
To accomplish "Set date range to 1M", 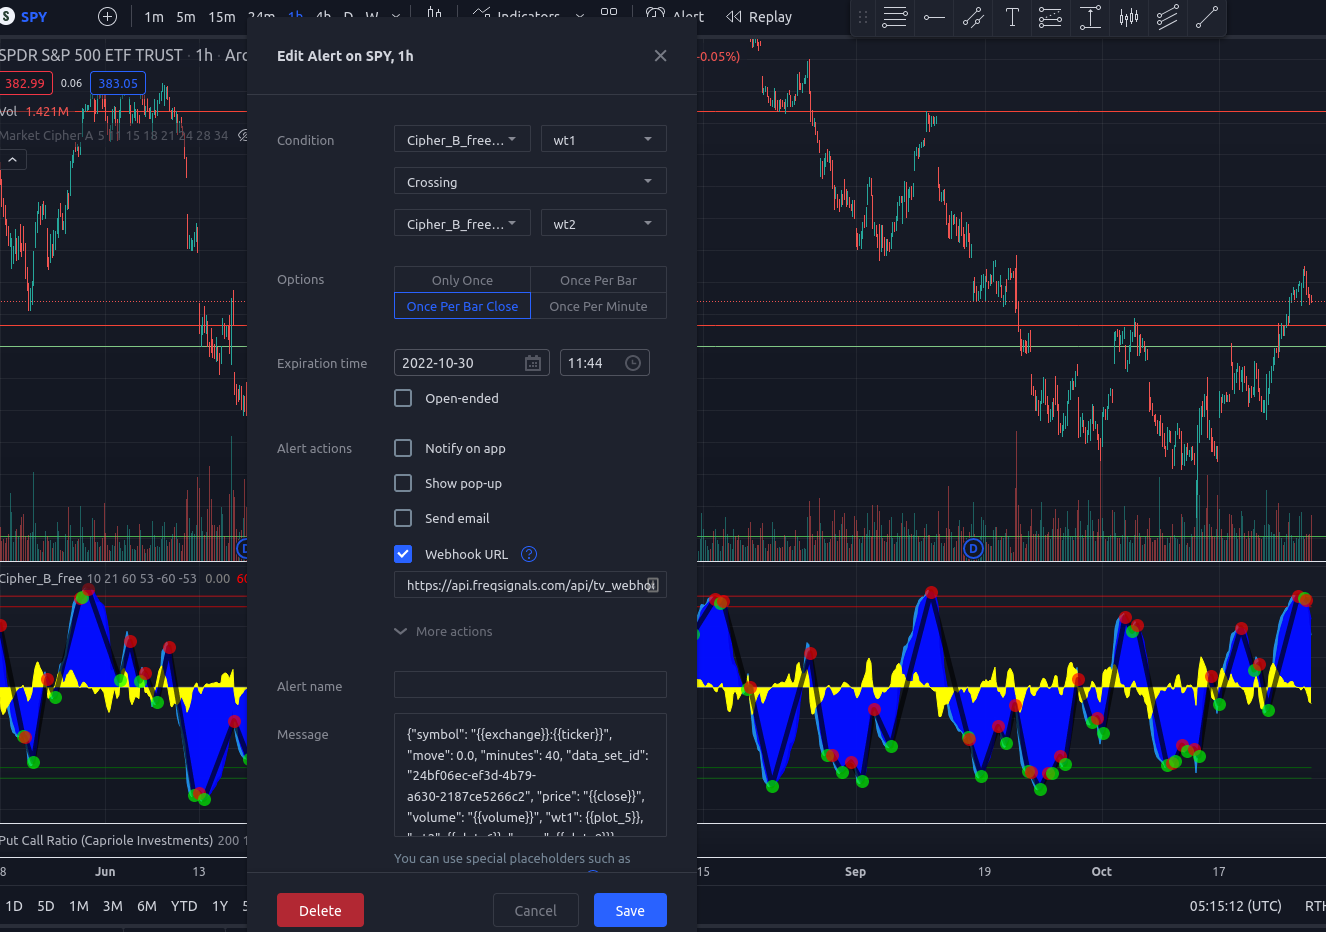I will pyautogui.click(x=79, y=906).
